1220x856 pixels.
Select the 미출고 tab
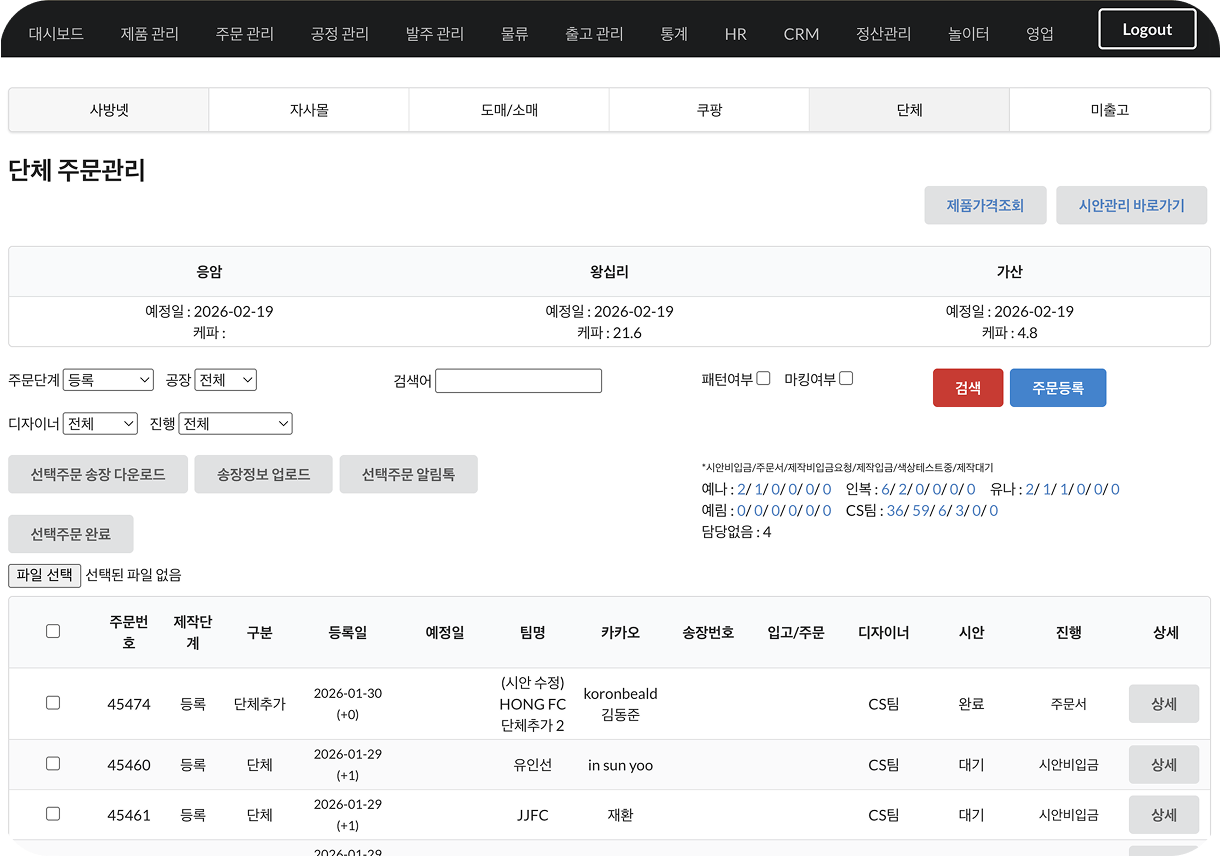tap(1109, 110)
